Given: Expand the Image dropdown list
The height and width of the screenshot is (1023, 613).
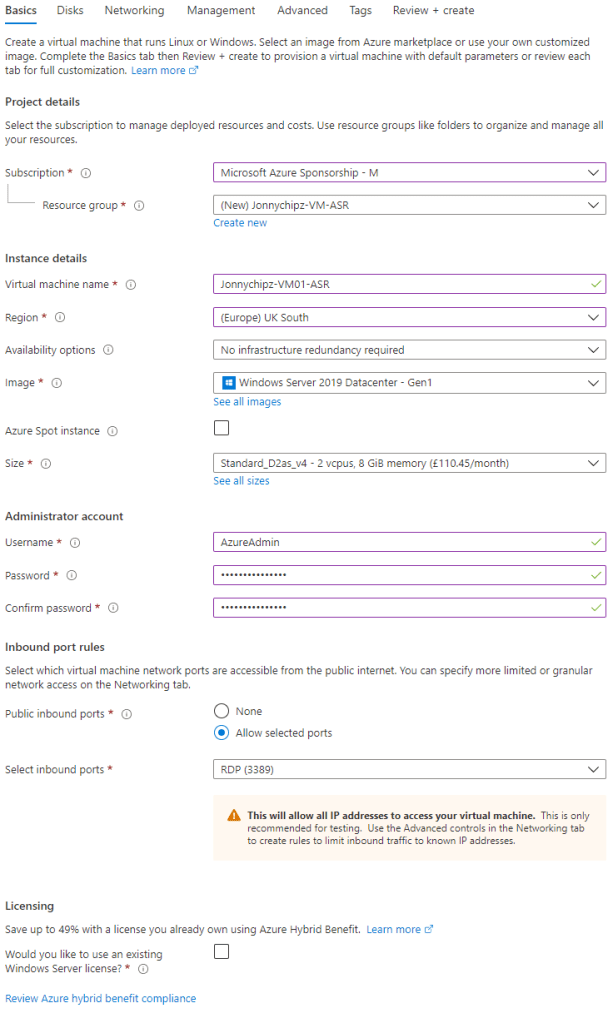Looking at the screenshot, I should pos(409,383).
